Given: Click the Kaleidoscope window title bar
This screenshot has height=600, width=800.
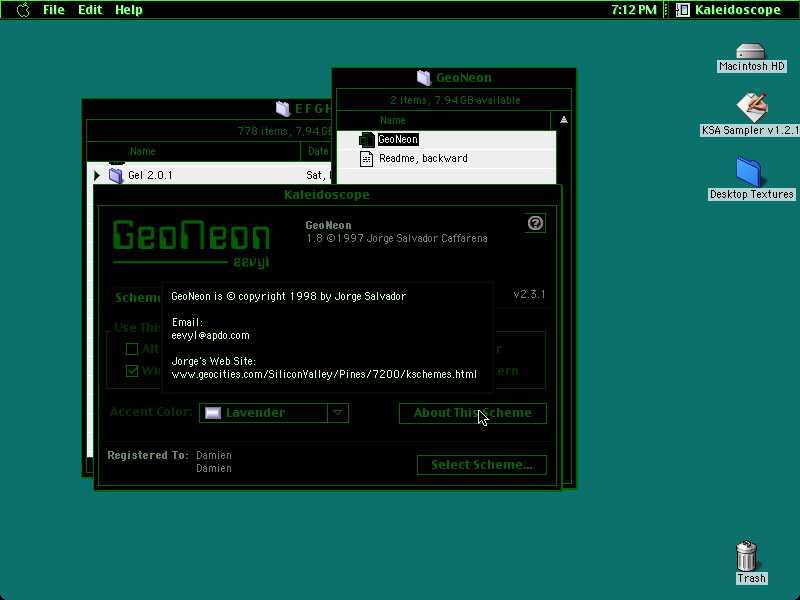Looking at the screenshot, I should pyautogui.click(x=327, y=195).
